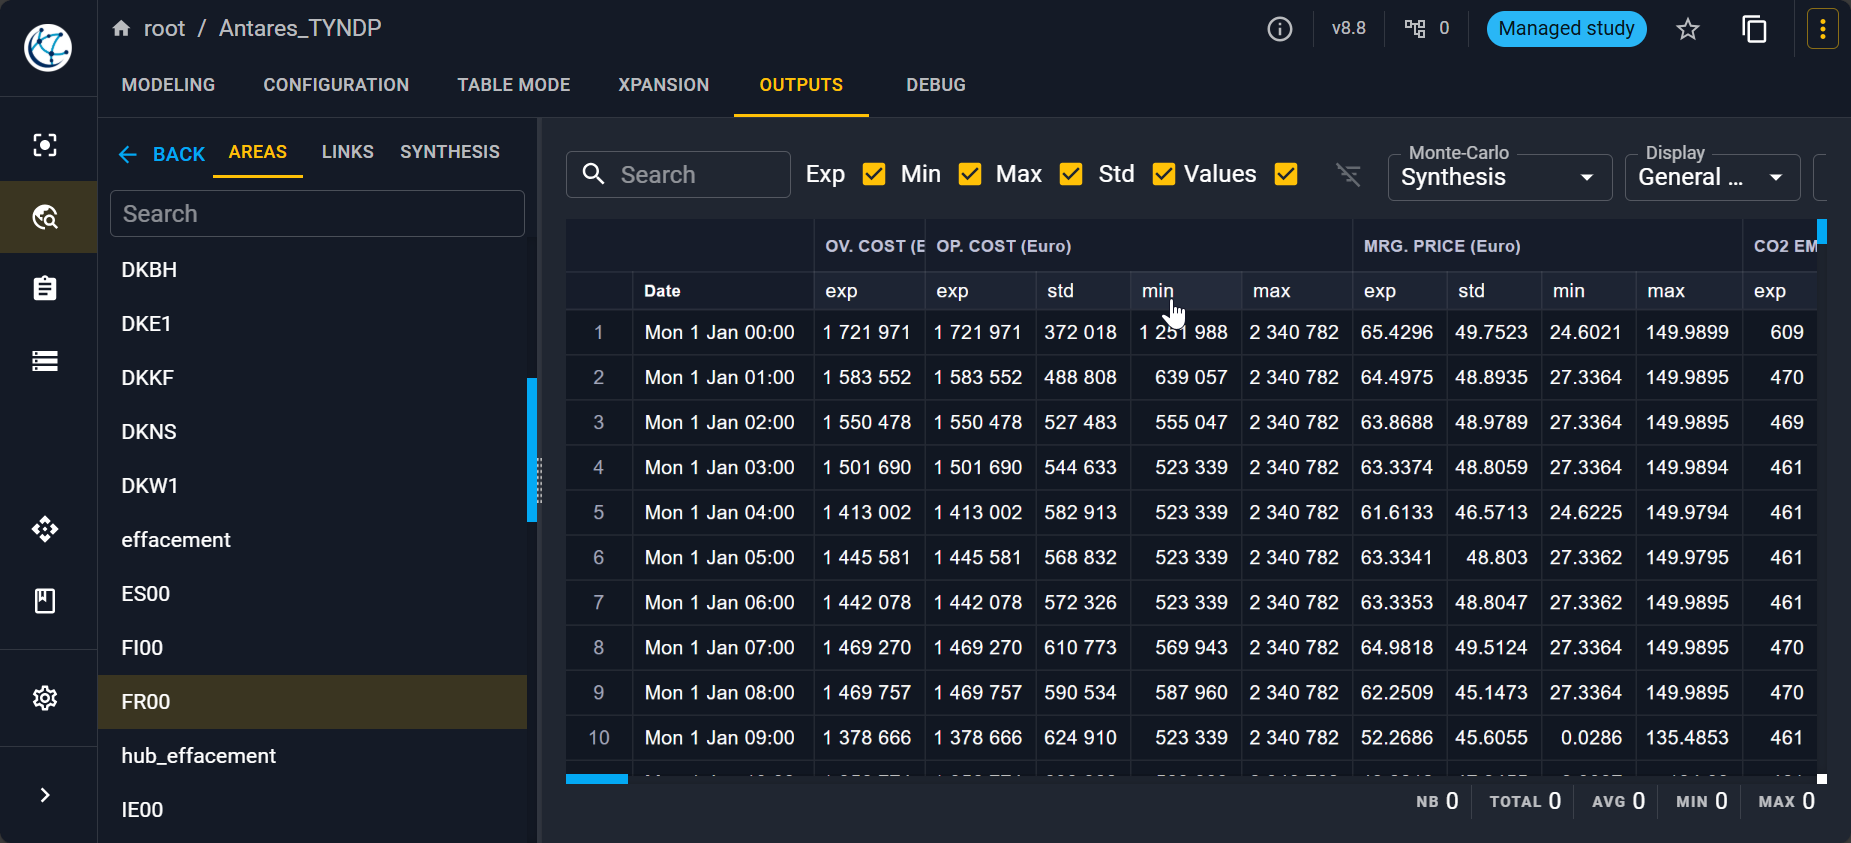Switch to the CONFIGURATION tab
The height and width of the screenshot is (843, 1851).
pos(336,85)
